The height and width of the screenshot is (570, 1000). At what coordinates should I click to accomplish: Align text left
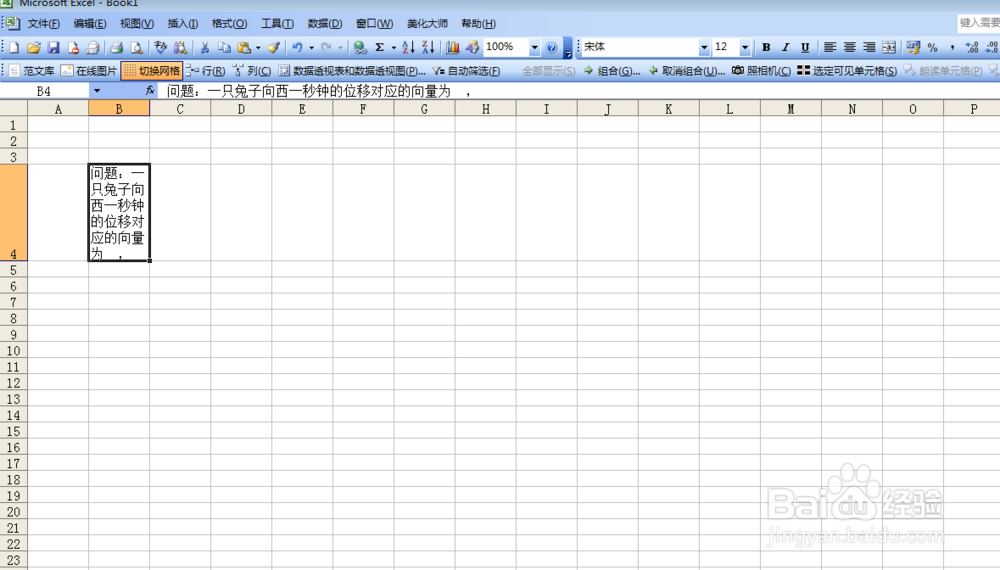(830, 47)
